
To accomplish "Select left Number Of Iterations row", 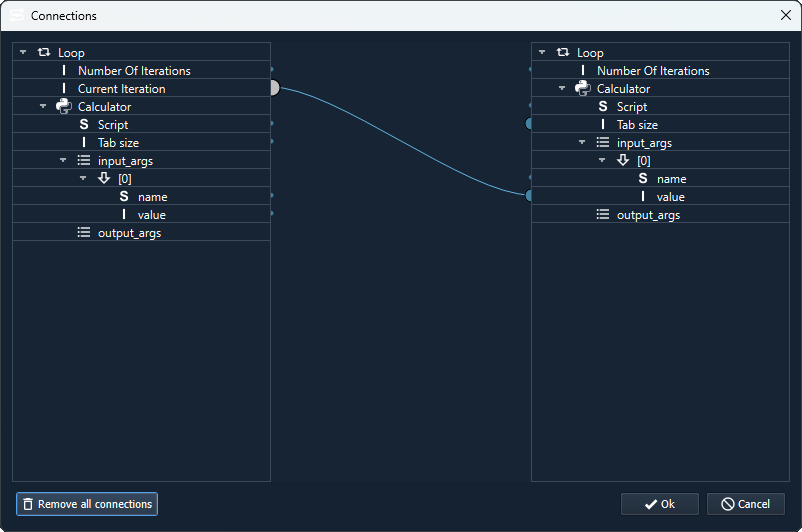I will [141, 70].
